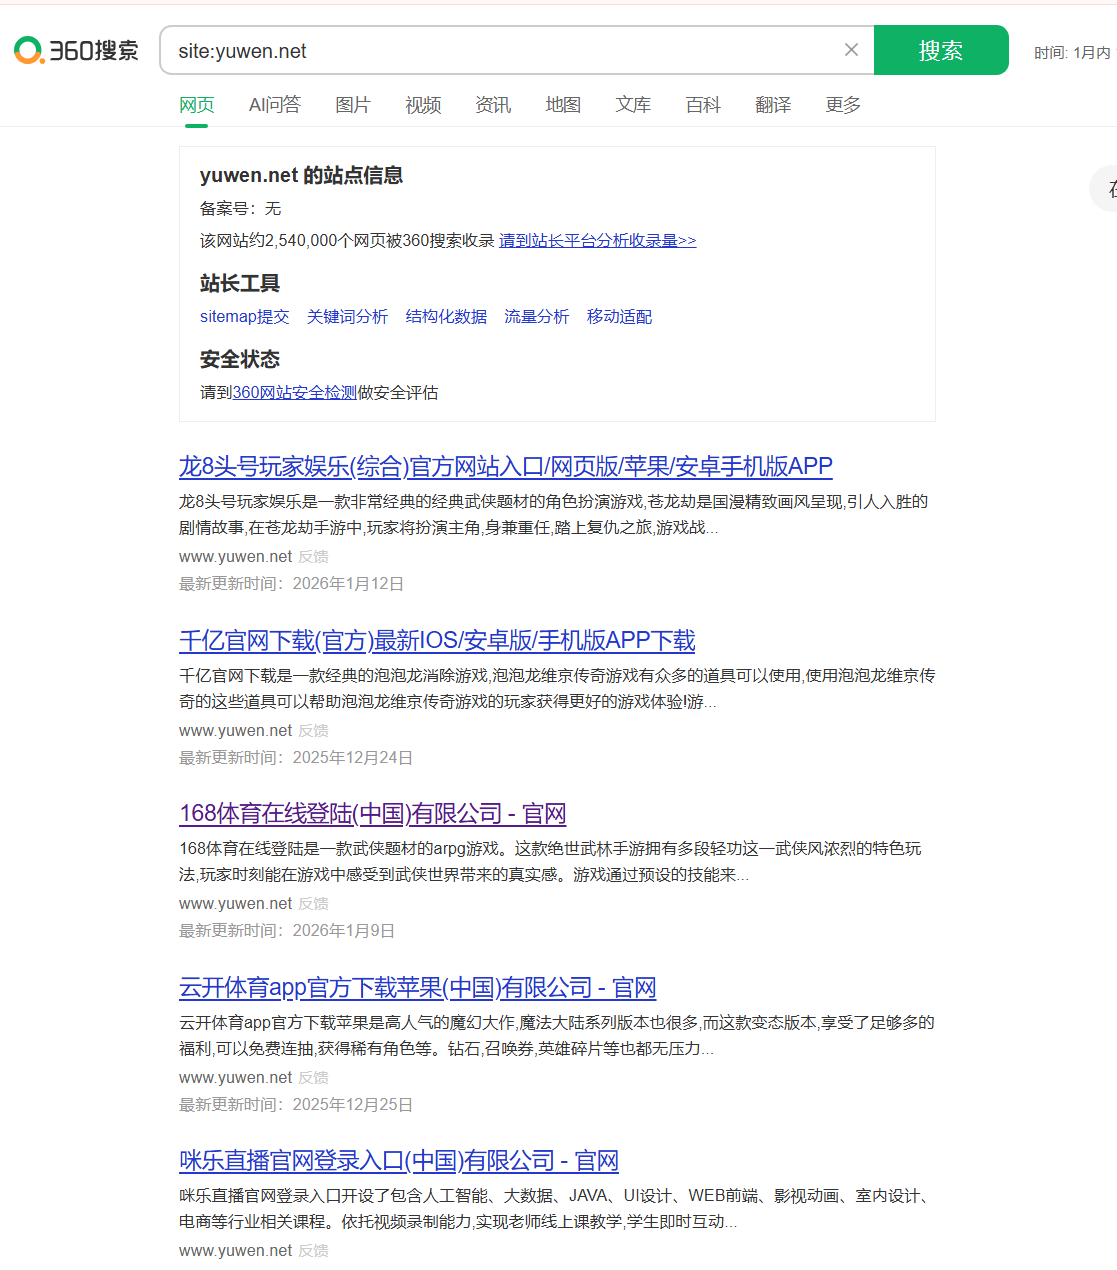The height and width of the screenshot is (1270, 1117).
Task: Click the green 搜索 button
Action: (941, 50)
